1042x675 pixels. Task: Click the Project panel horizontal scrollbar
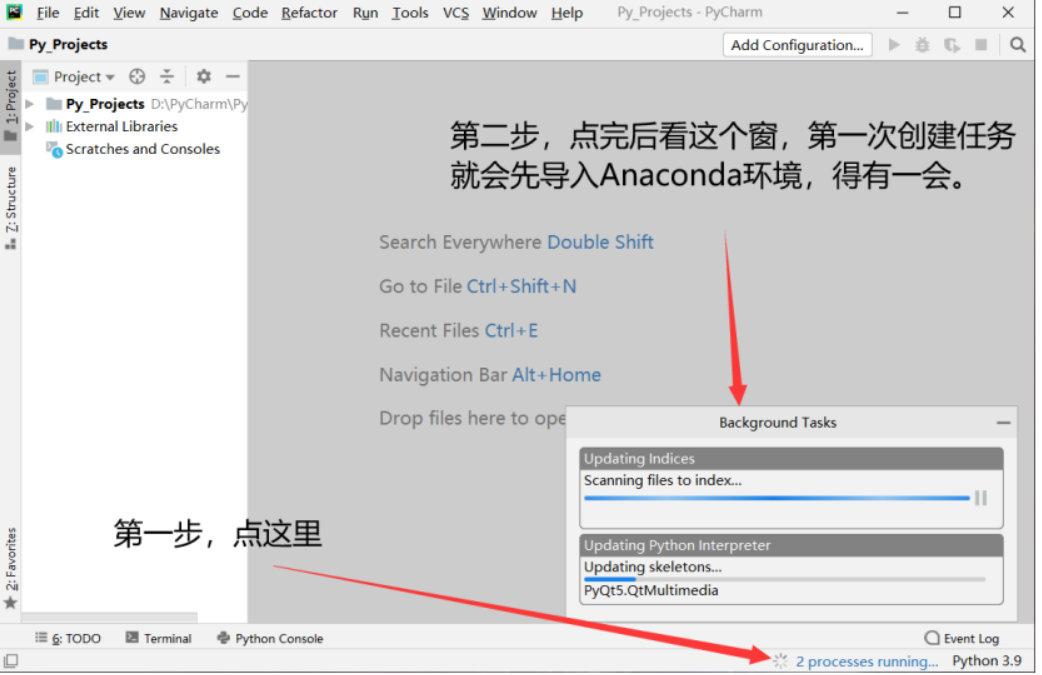pos(110,617)
